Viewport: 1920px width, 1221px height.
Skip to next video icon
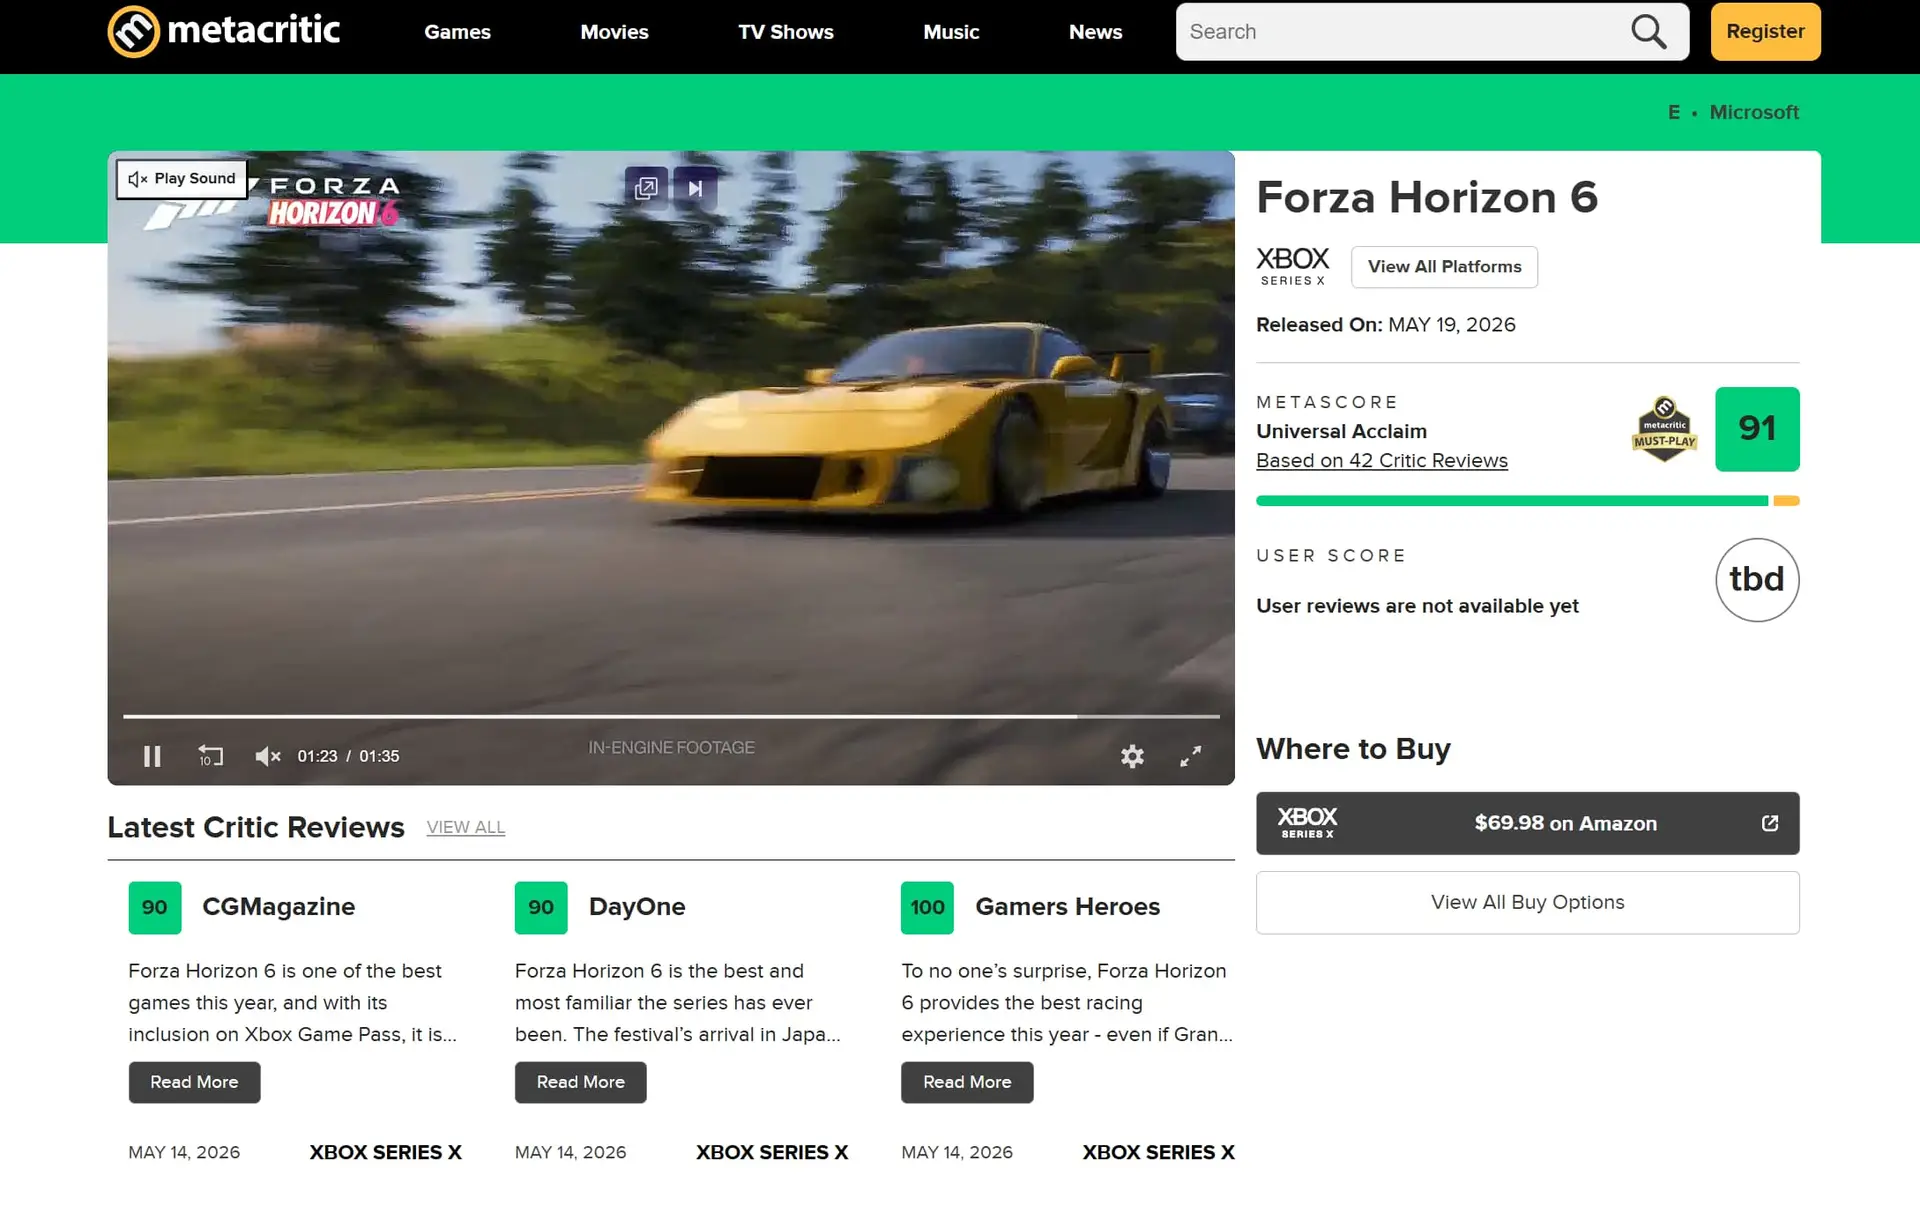tap(695, 188)
